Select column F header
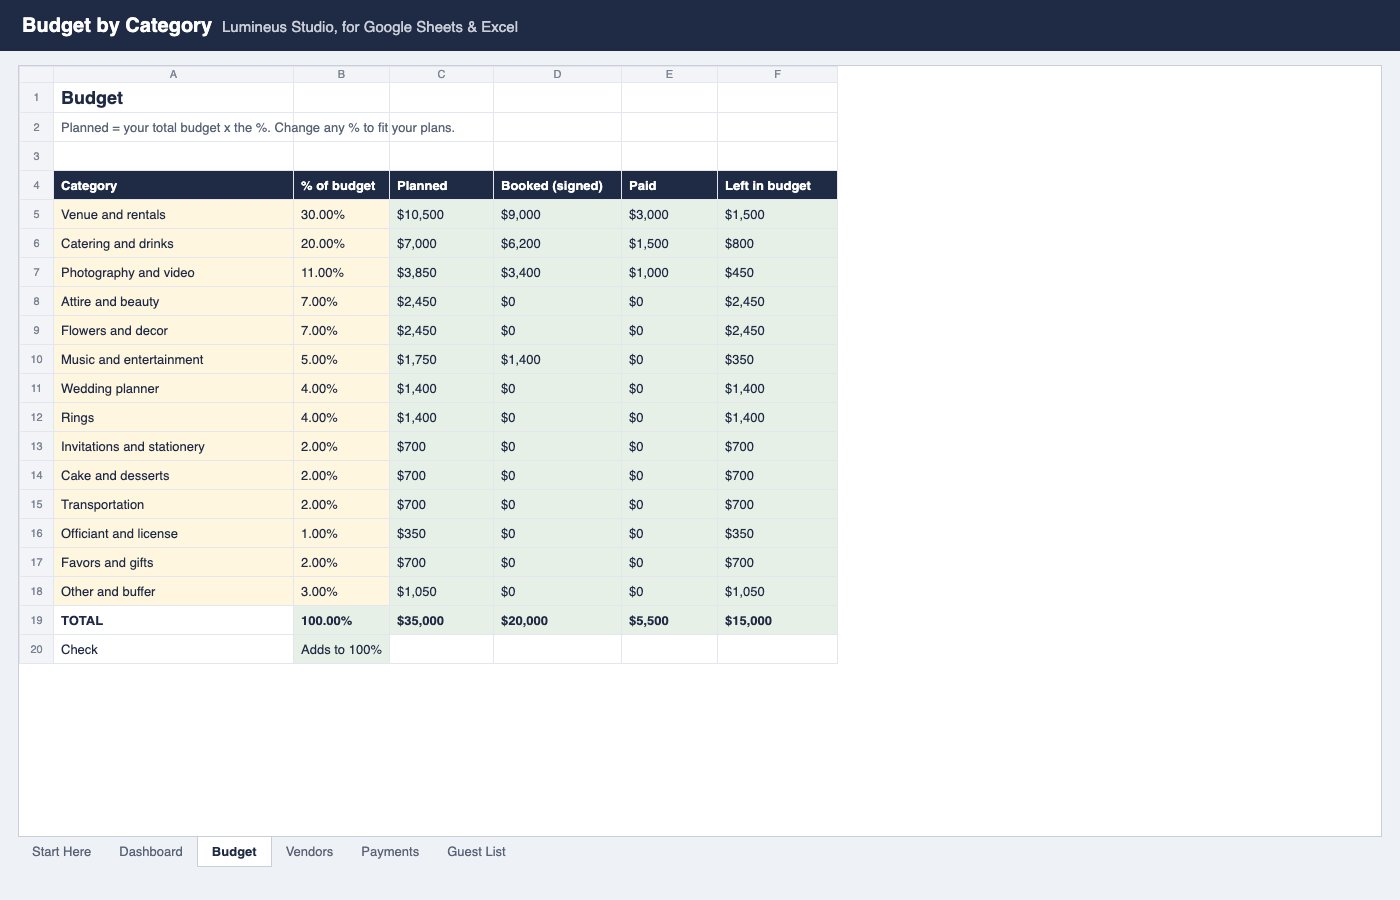The height and width of the screenshot is (900, 1400). coord(777,75)
